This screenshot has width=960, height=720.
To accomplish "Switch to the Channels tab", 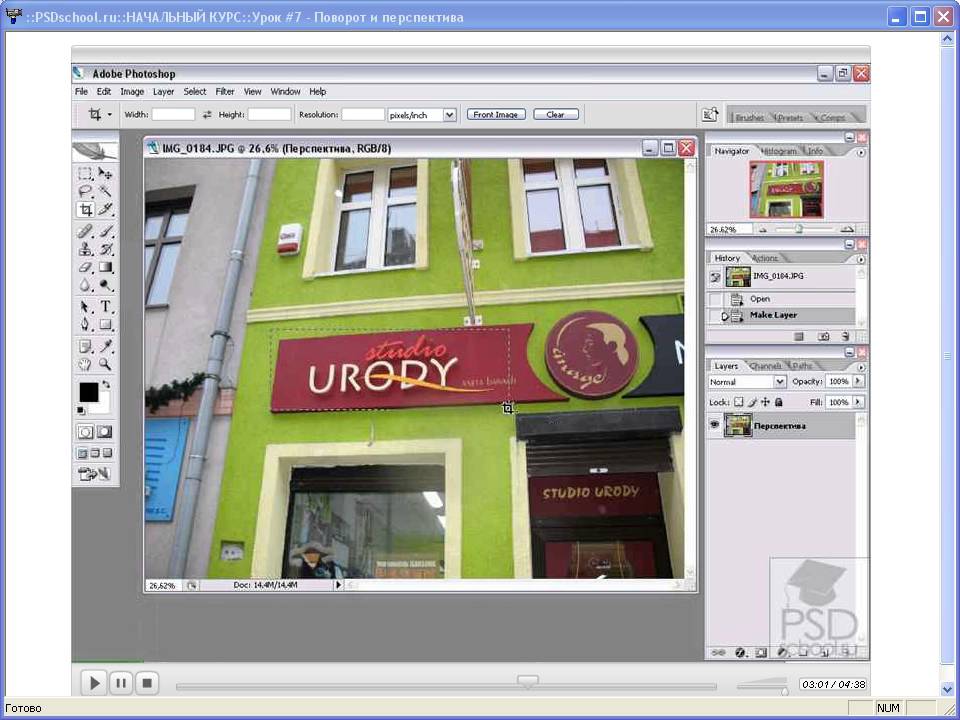I will coord(765,366).
